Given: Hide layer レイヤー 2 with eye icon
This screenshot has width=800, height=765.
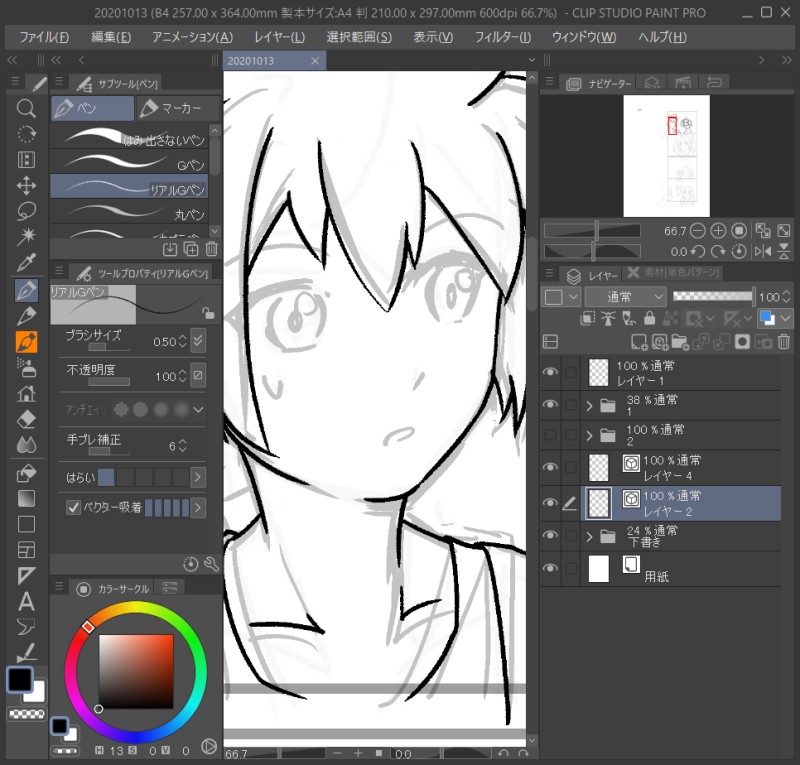Looking at the screenshot, I should pos(550,503).
